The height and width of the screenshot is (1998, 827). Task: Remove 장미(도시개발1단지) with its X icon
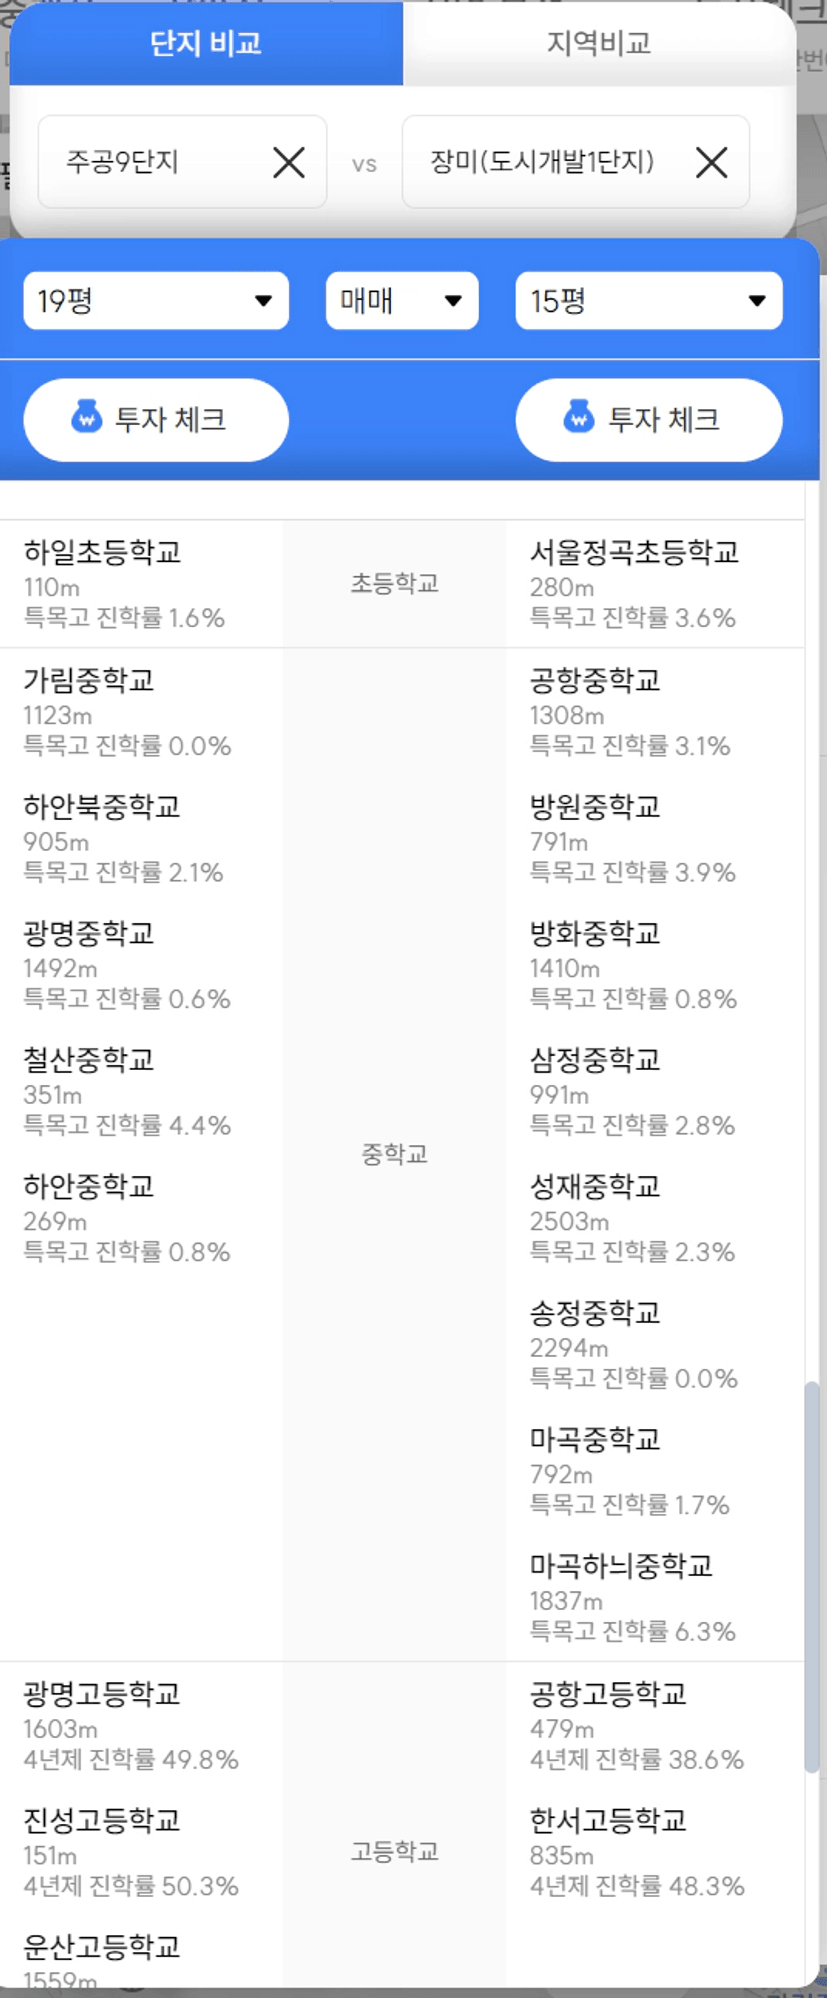tap(712, 162)
